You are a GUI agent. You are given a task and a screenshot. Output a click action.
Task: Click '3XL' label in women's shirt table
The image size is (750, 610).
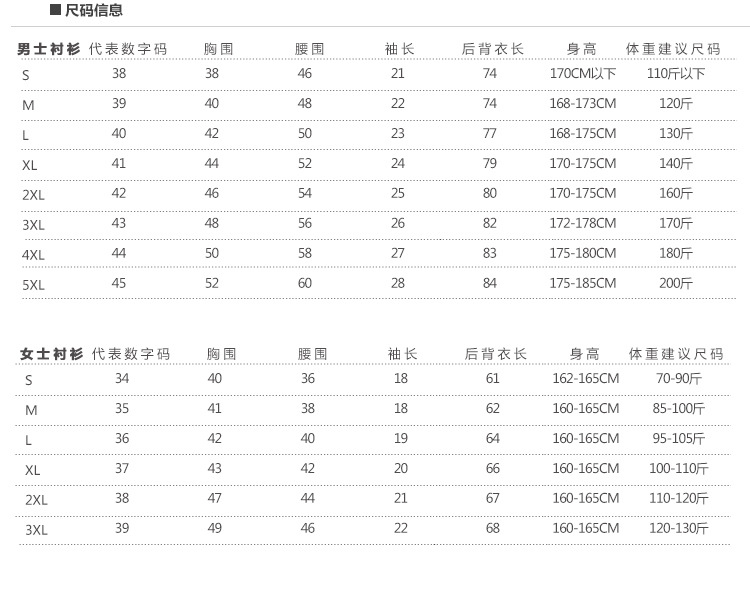click(36, 530)
